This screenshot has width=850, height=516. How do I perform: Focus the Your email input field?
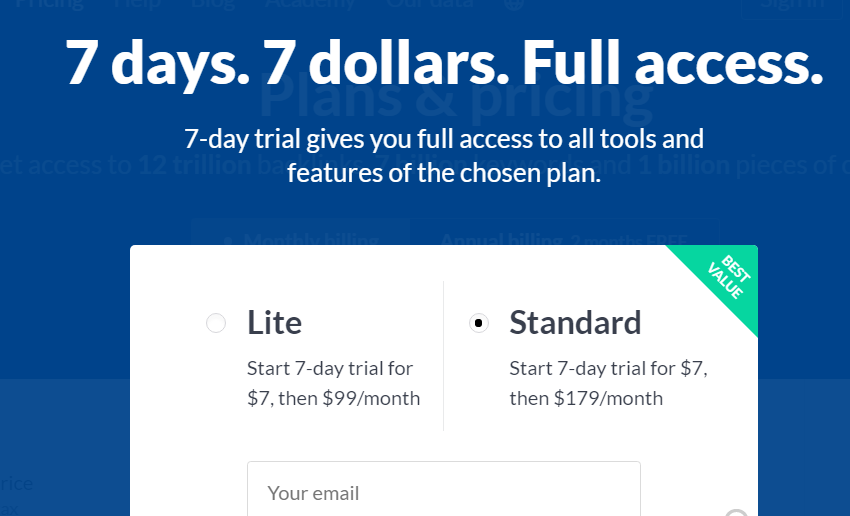point(443,489)
